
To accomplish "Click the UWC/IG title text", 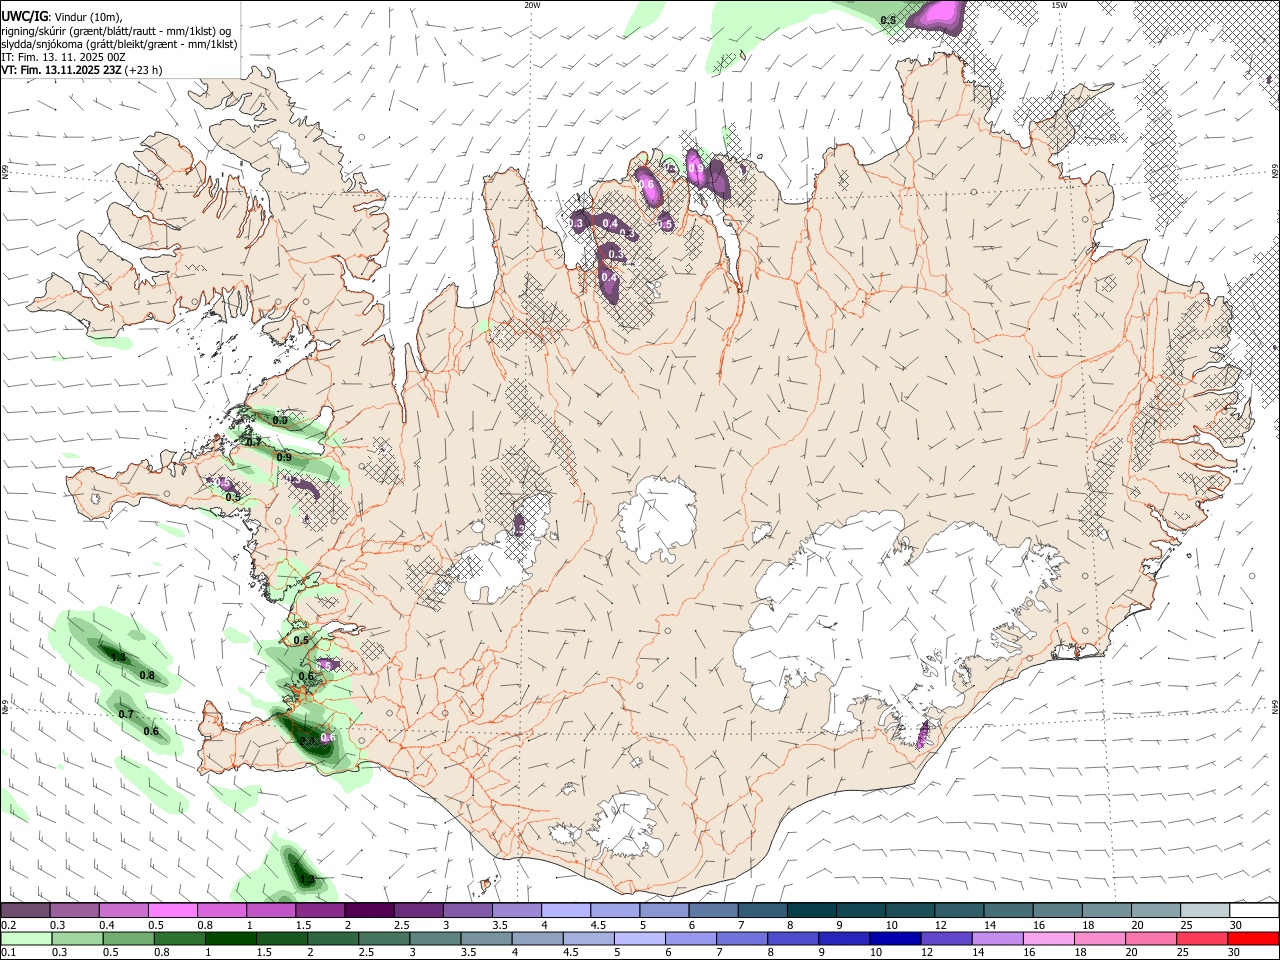I will (x=24, y=16).
